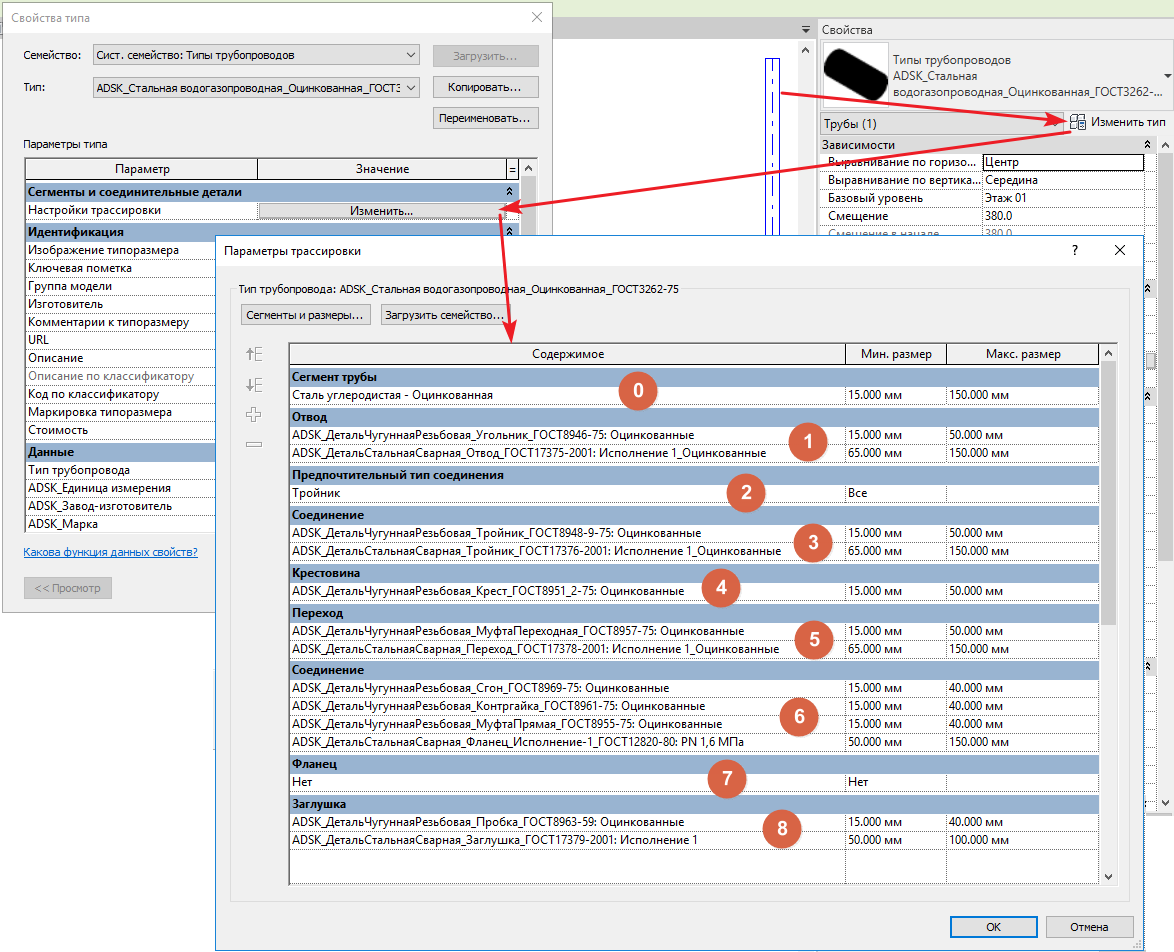
Task: Click Значение column header
Action: pos(382,169)
